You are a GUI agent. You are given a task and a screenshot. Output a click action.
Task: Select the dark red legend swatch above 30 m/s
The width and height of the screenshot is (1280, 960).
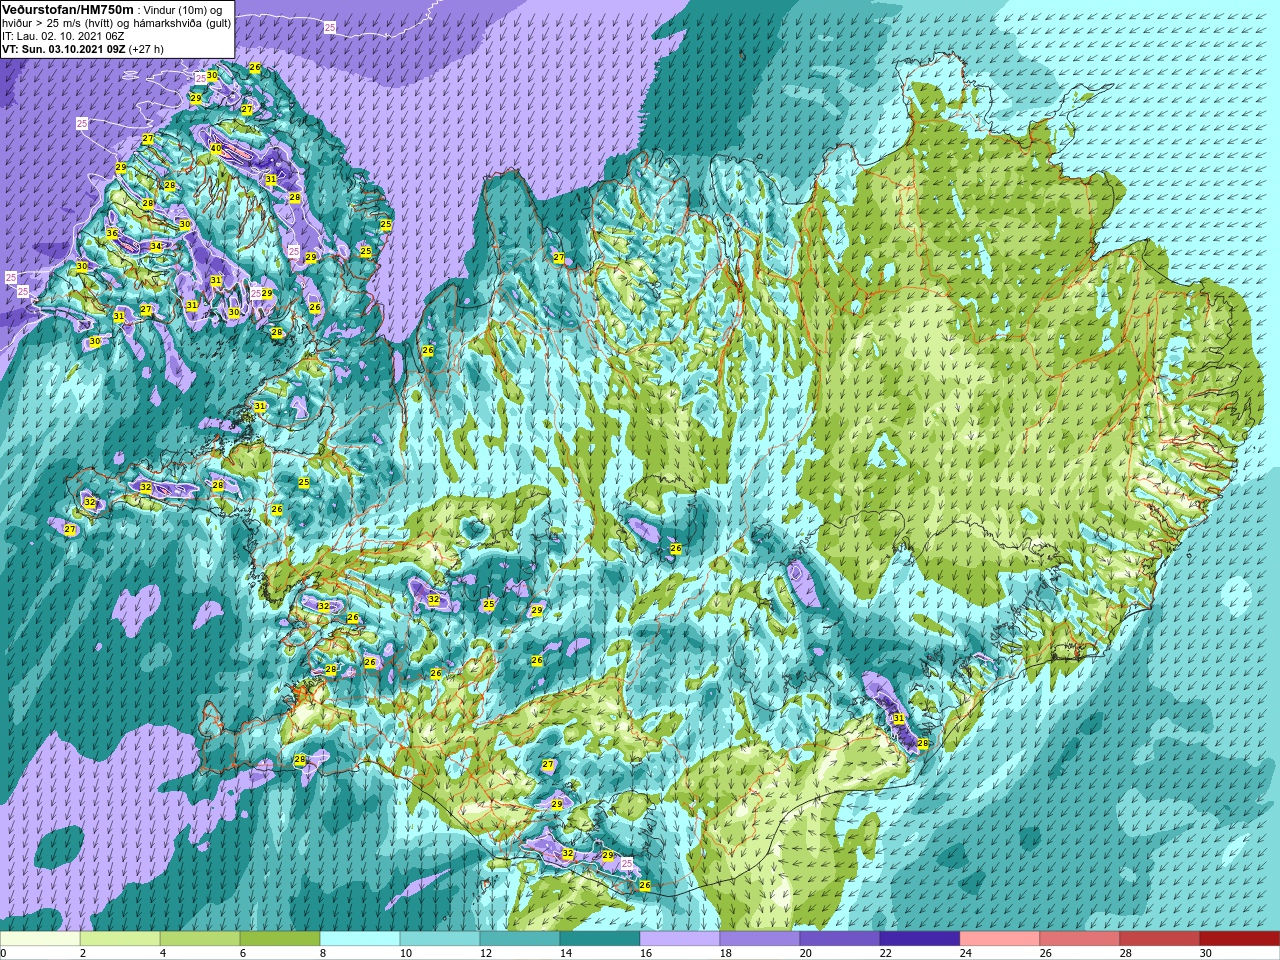[x=1240, y=939]
